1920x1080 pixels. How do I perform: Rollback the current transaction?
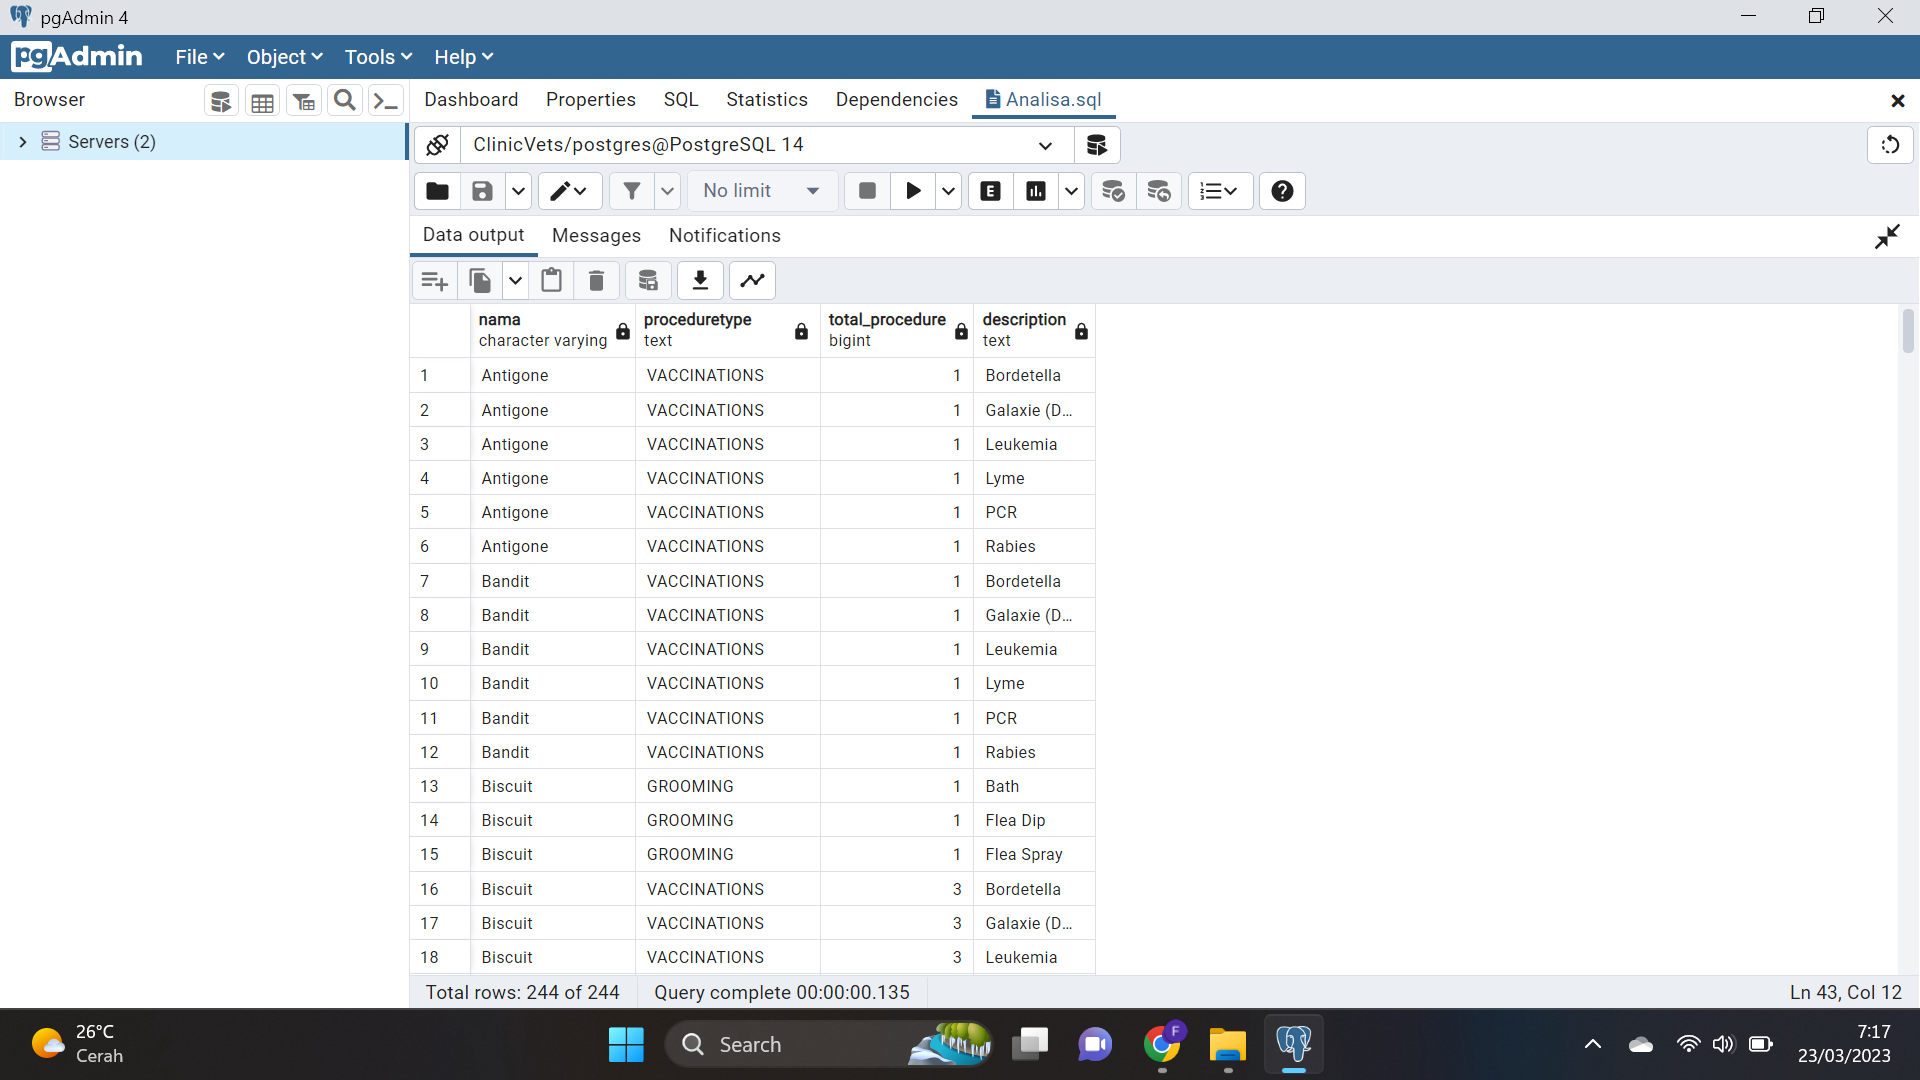[1158, 190]
